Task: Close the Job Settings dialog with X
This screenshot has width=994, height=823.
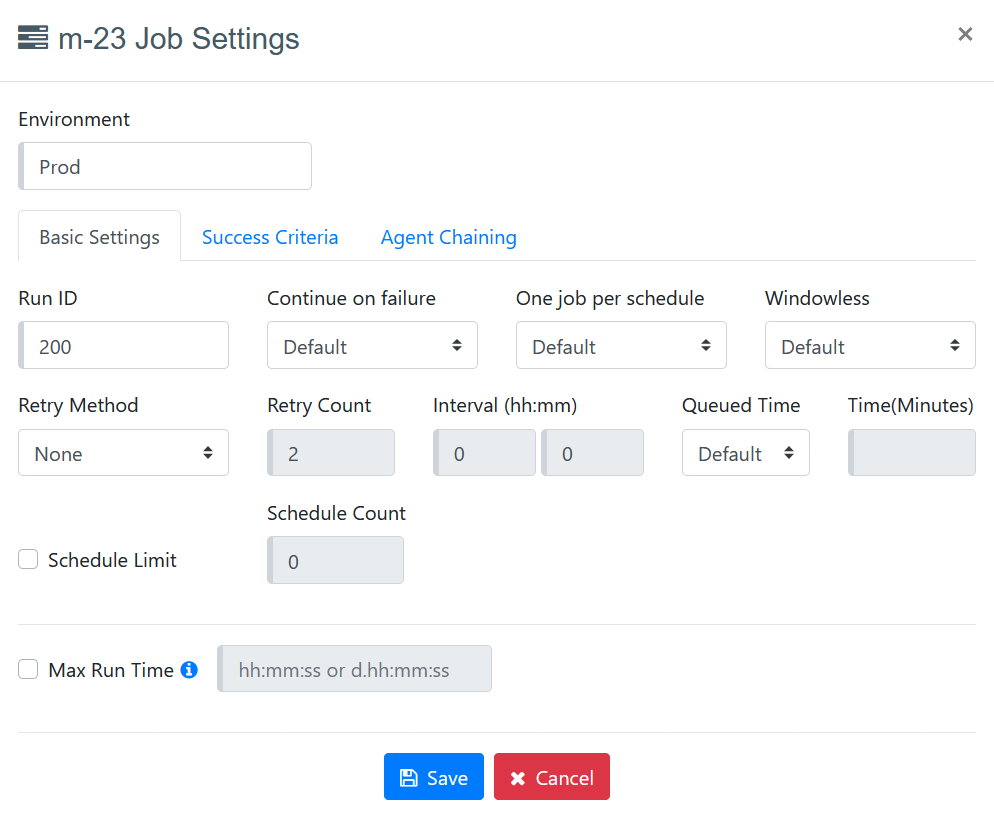Action: [x=964, y=35]
